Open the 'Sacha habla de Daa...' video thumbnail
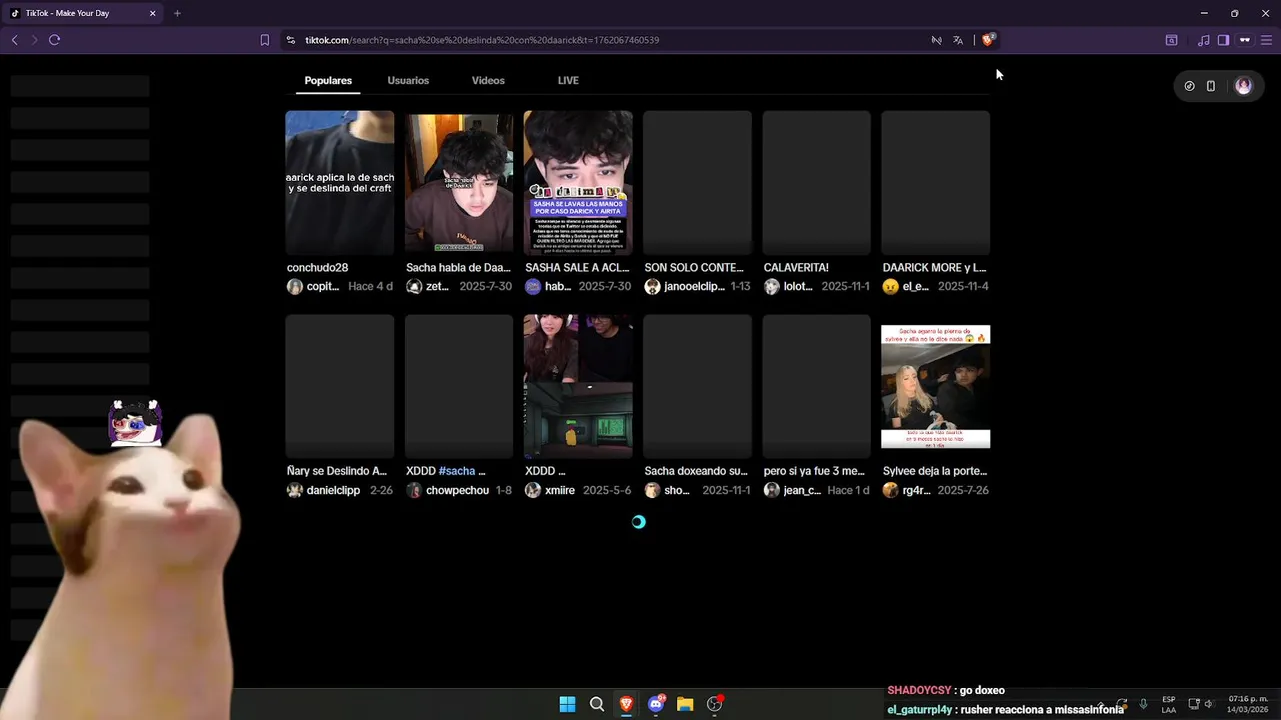Screen dimensions: 1281x720 coord(459,182)
